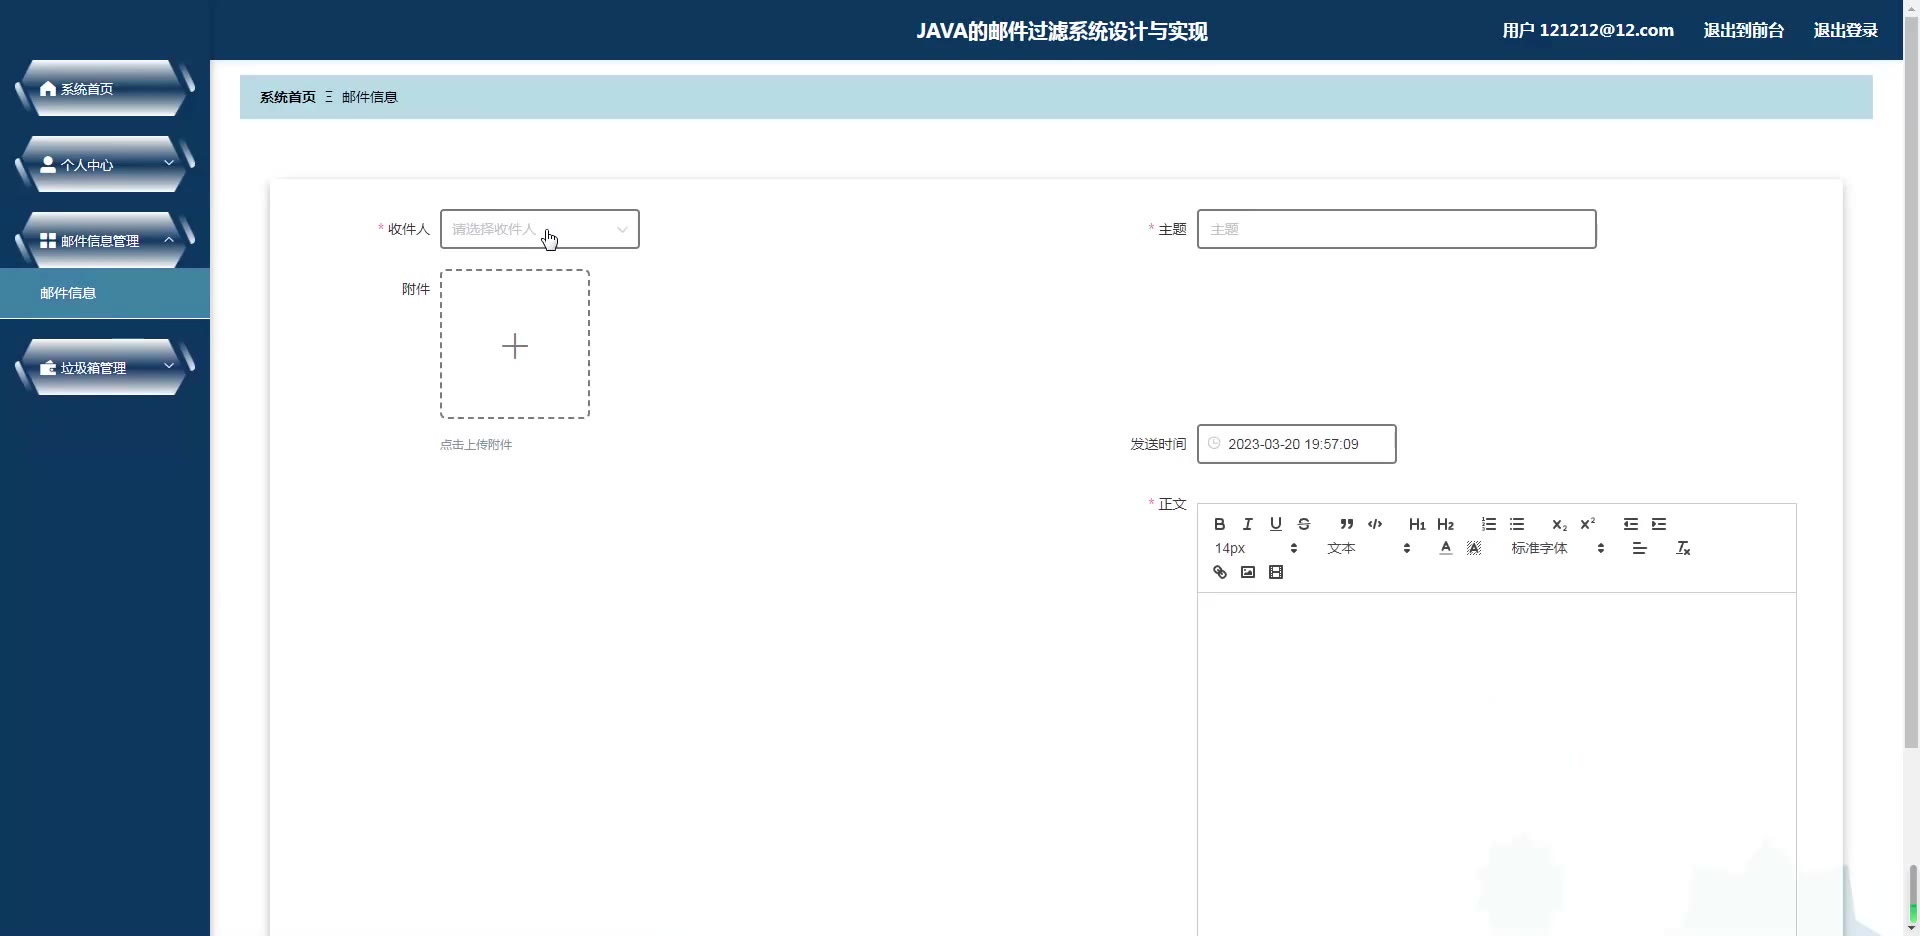Click the plus sign to upload an attachment

click(515, 346)
